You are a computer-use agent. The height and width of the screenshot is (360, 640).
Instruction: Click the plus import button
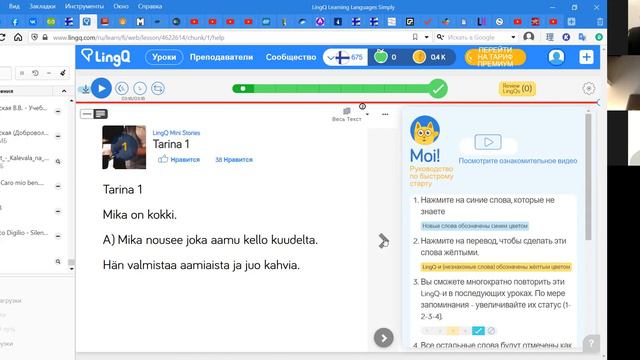coord(586,57)
